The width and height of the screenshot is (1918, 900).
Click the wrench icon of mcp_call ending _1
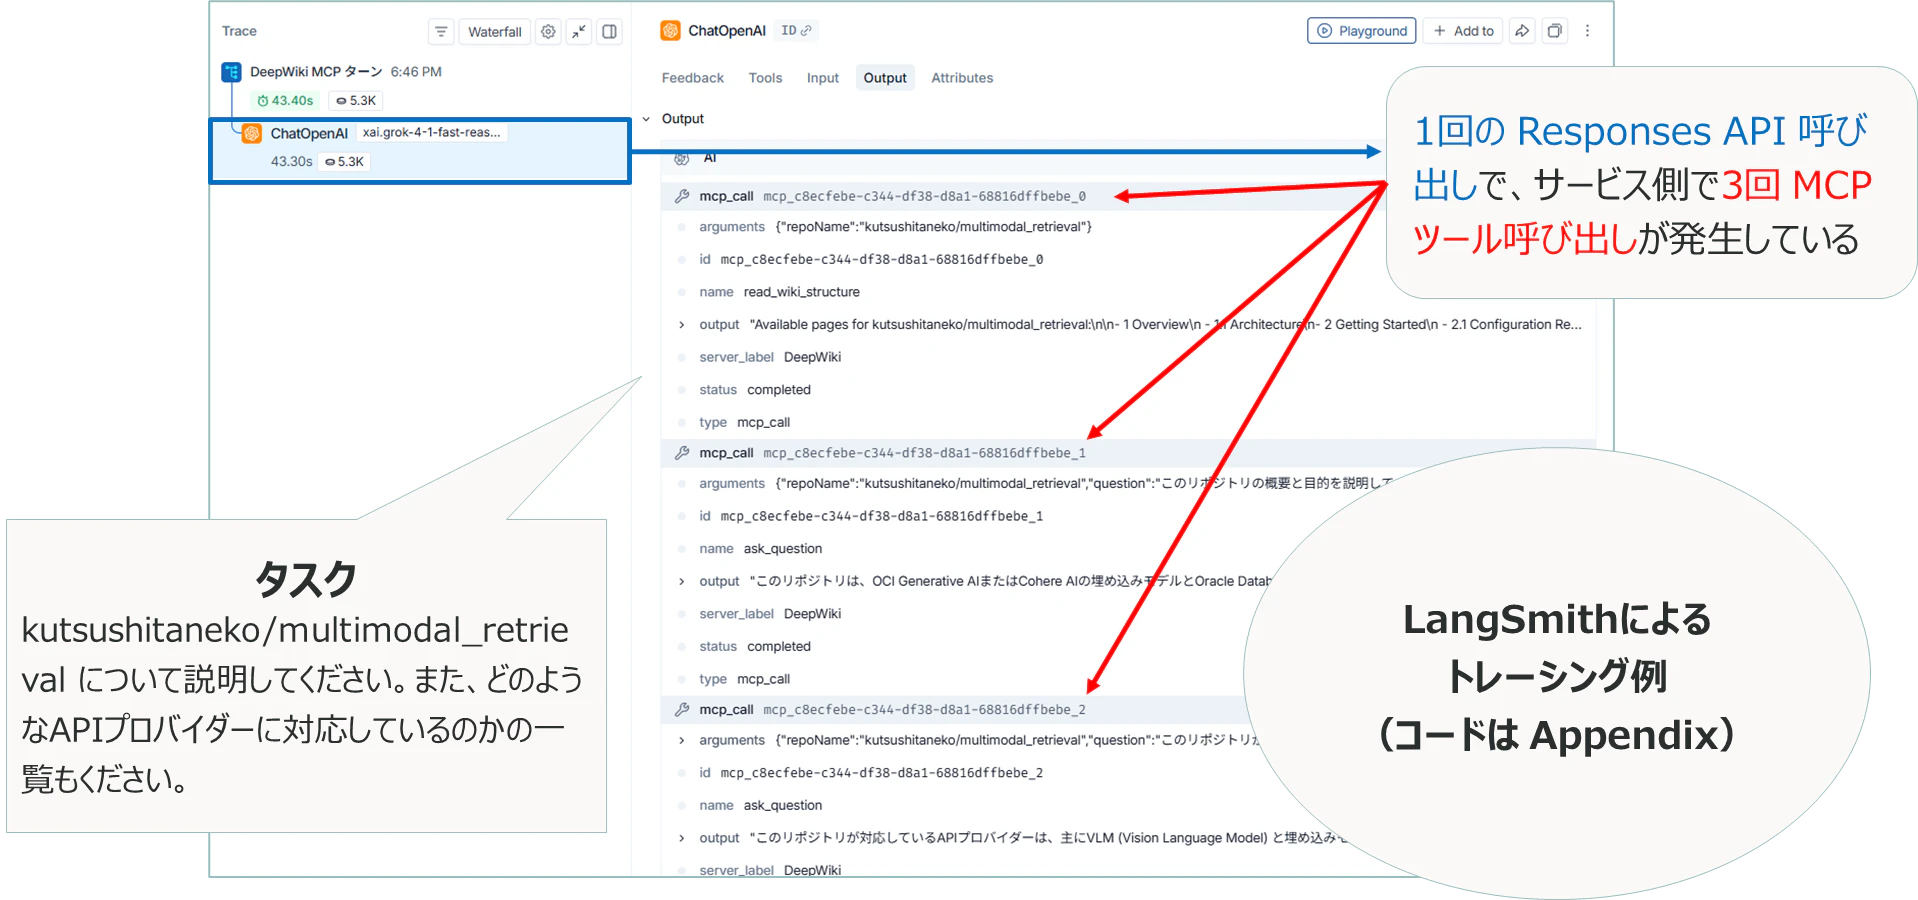(x=682, y=453)
